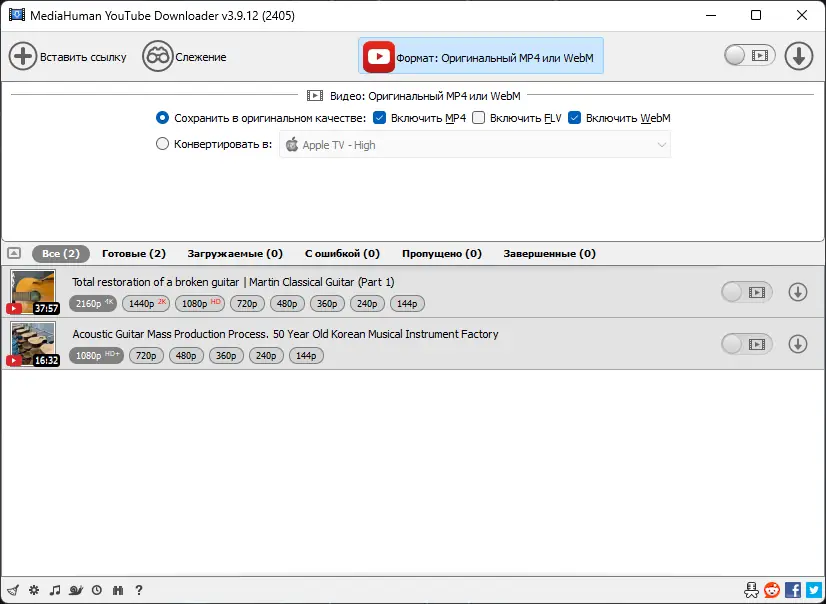826x604 pixels.
Task: Select 144p for Total restoration video
Action: [407, 304]
